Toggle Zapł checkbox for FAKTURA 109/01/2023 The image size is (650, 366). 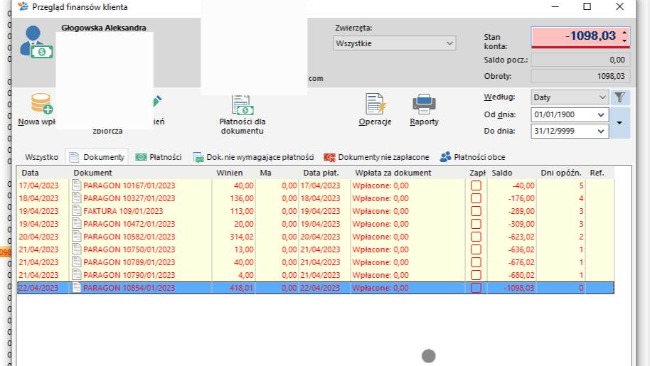[476, 211]
